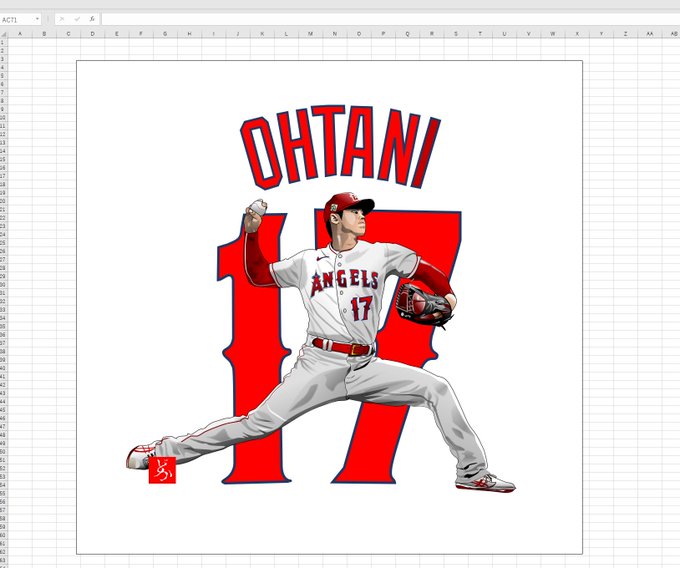Select column header B
Screen dimensions: 680x568
44,34
